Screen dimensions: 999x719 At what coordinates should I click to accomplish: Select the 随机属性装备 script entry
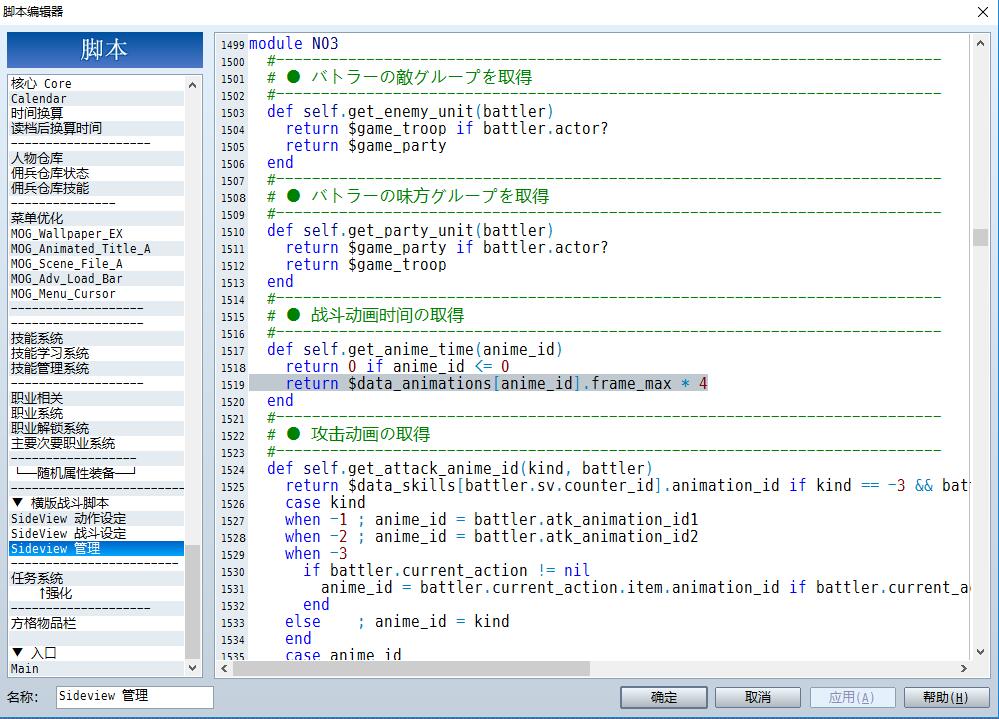(x=97, y=473)
